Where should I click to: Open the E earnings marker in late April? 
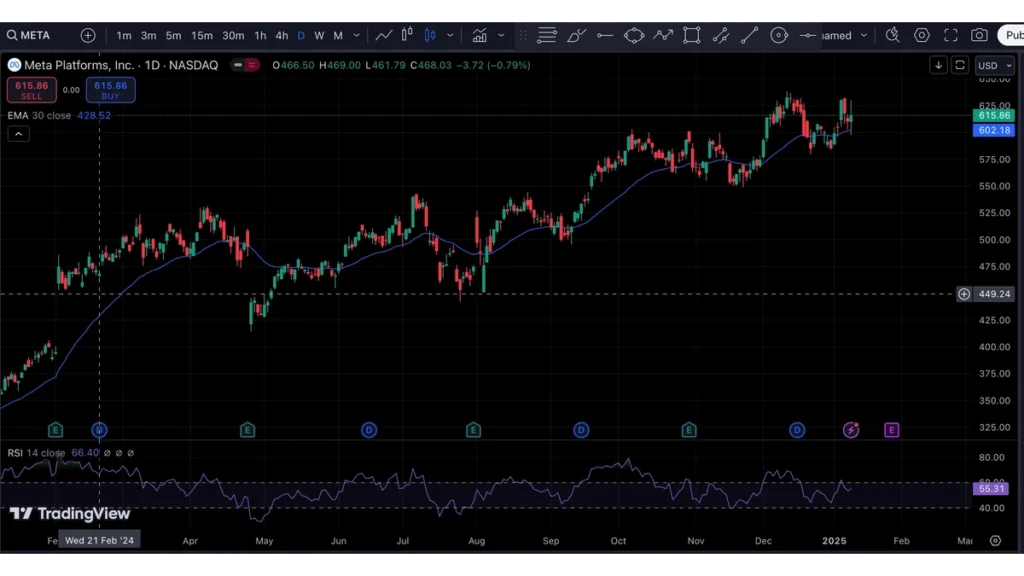[x=247, y=430]
